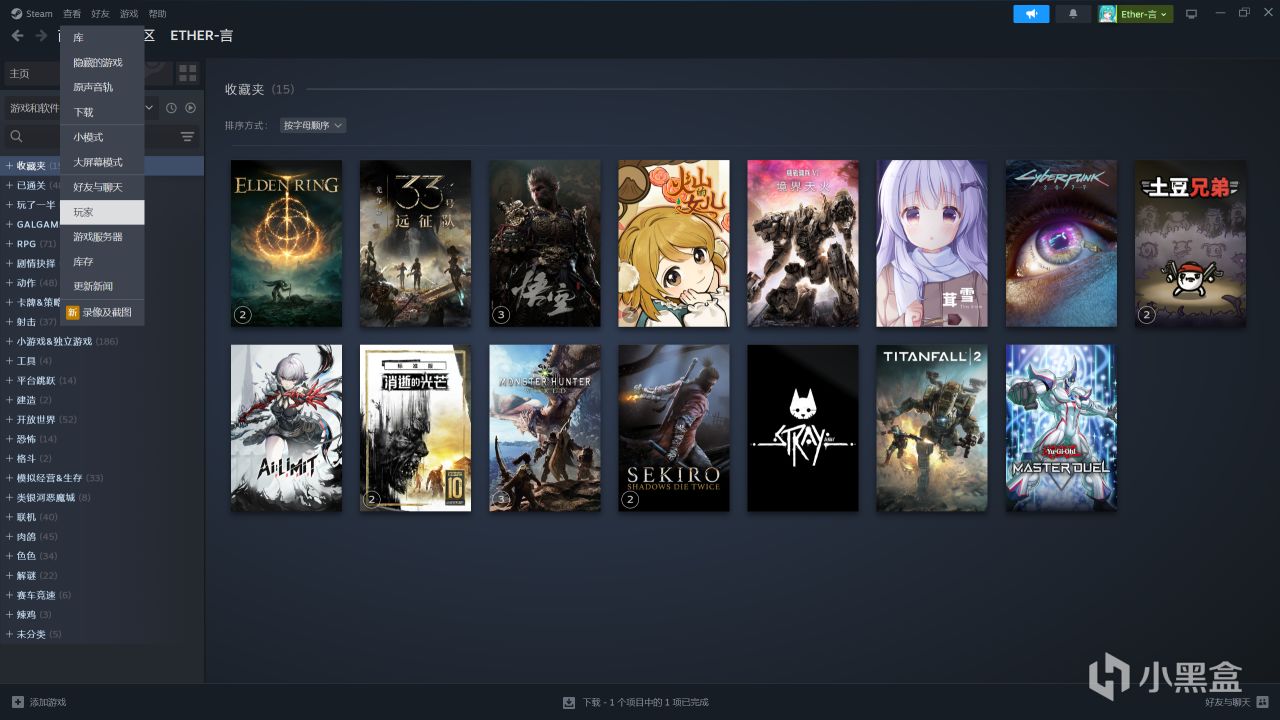Select 库 in the view menu
This screenshot has height=720, width=1280.
click(102, 38)
